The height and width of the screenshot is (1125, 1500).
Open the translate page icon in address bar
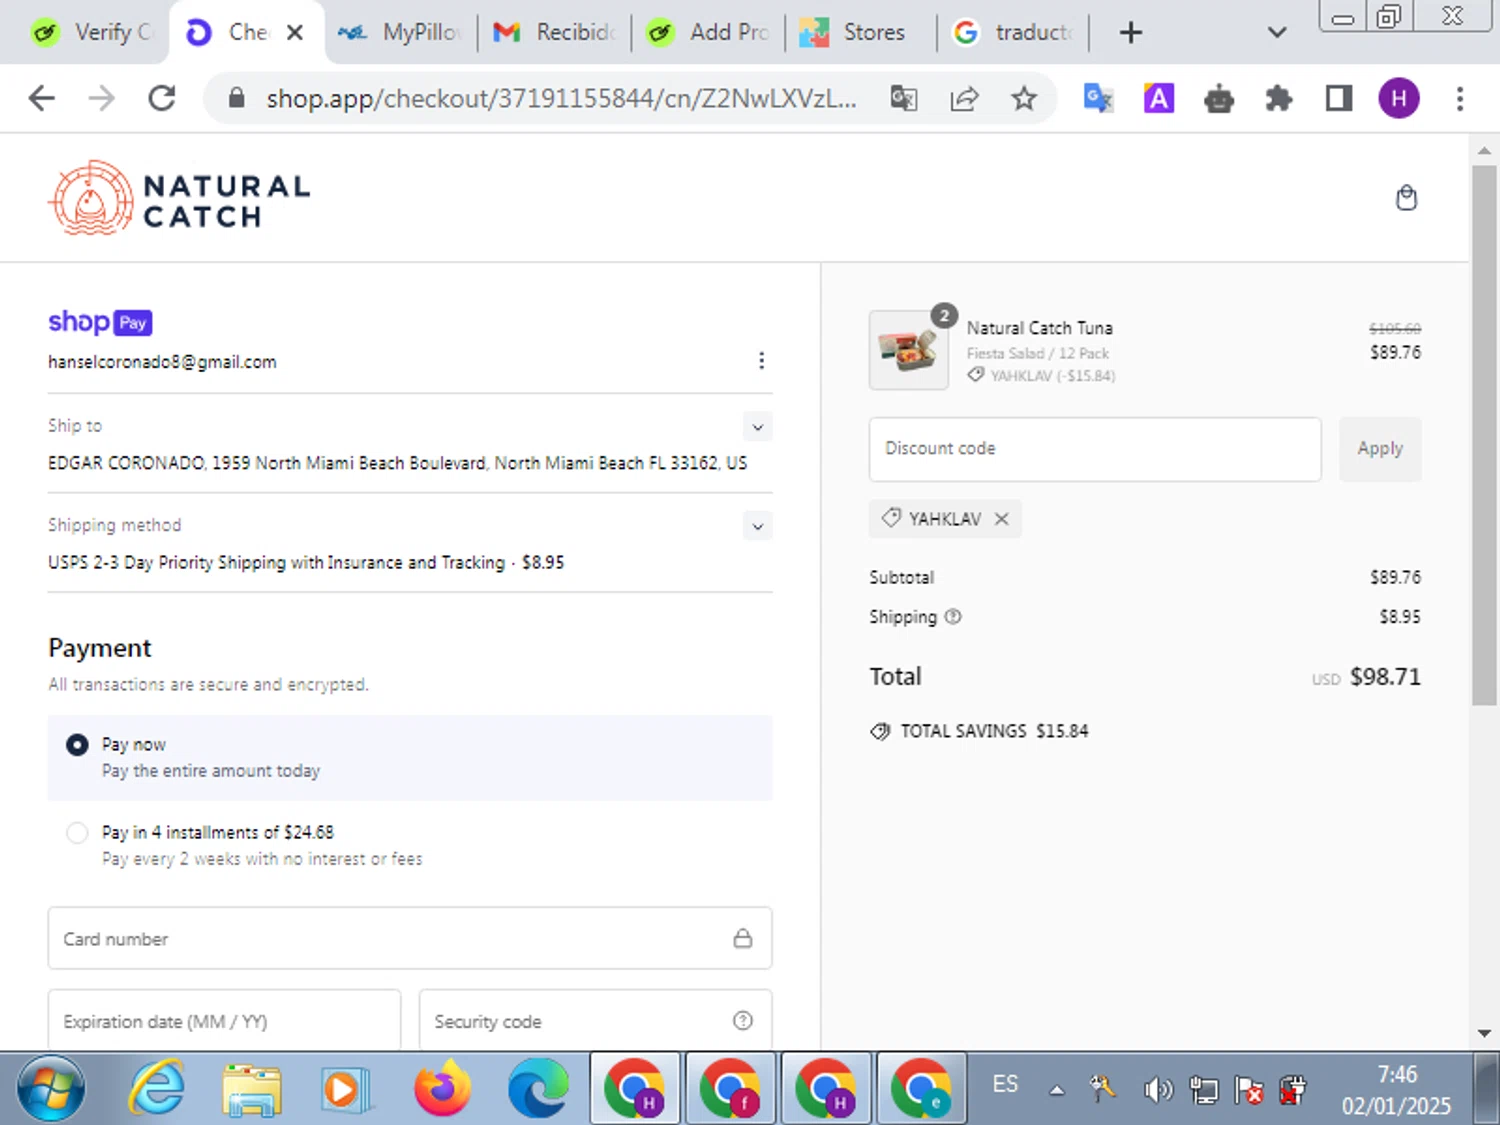coord(904,98)
